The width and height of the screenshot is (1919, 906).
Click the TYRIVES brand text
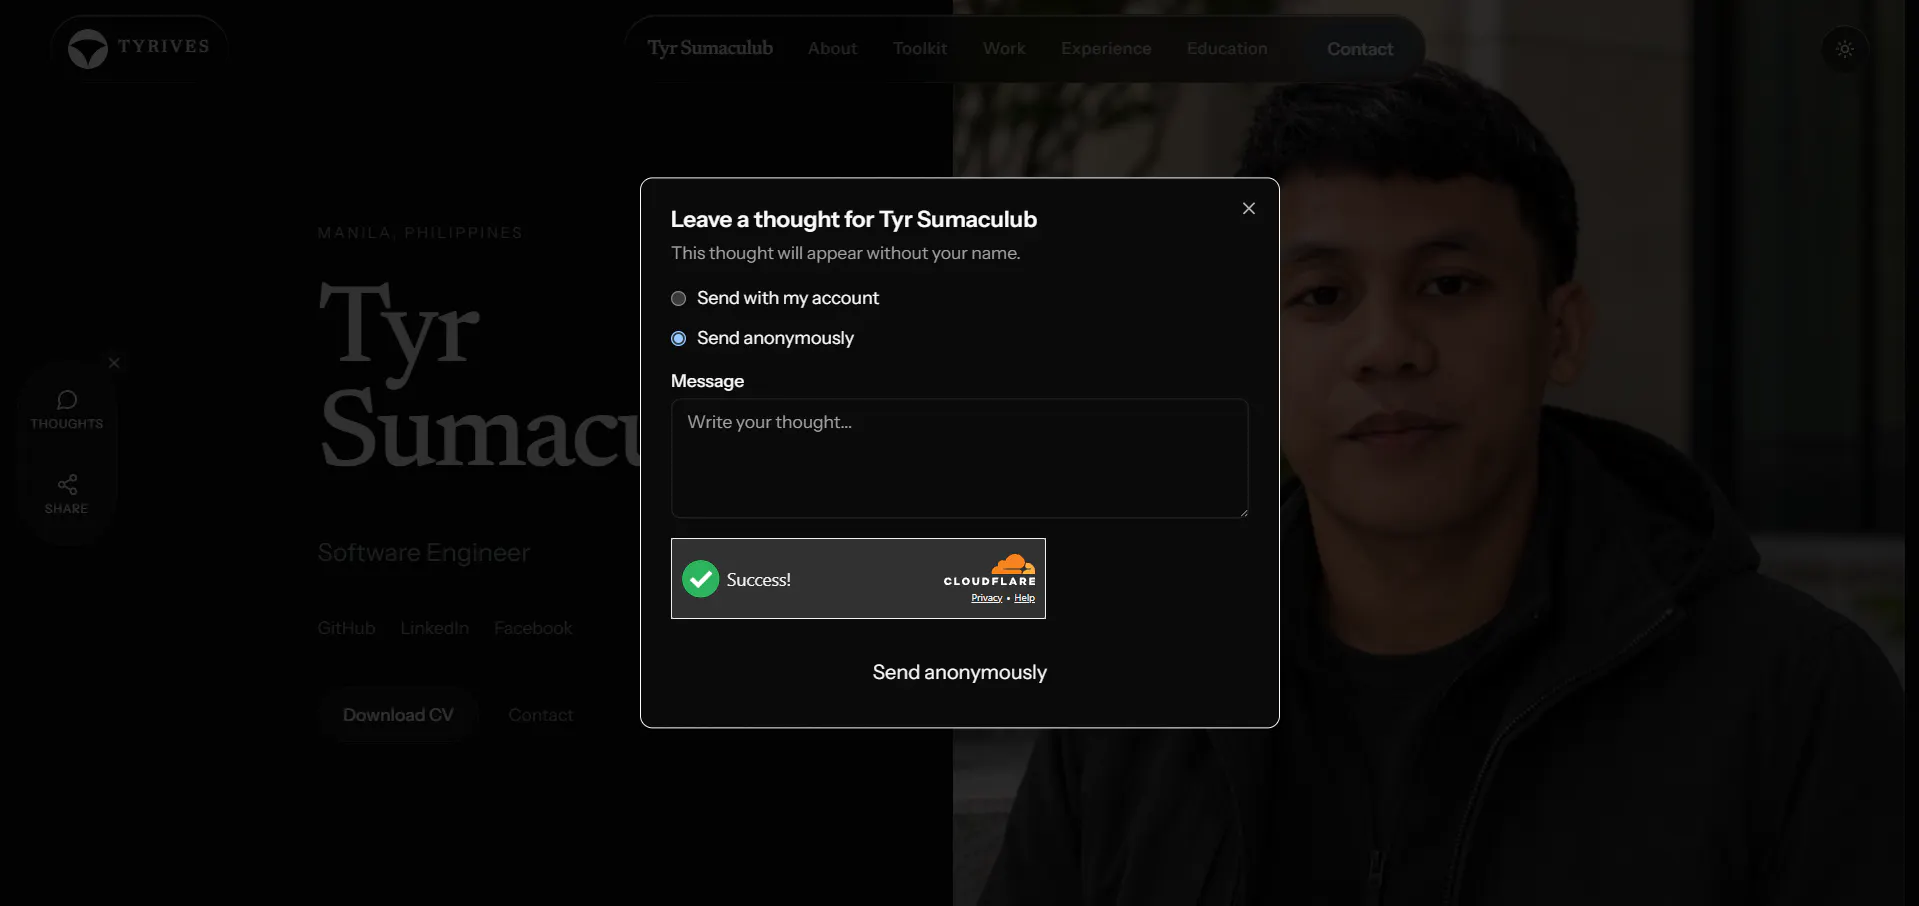(x=164, y=46)
